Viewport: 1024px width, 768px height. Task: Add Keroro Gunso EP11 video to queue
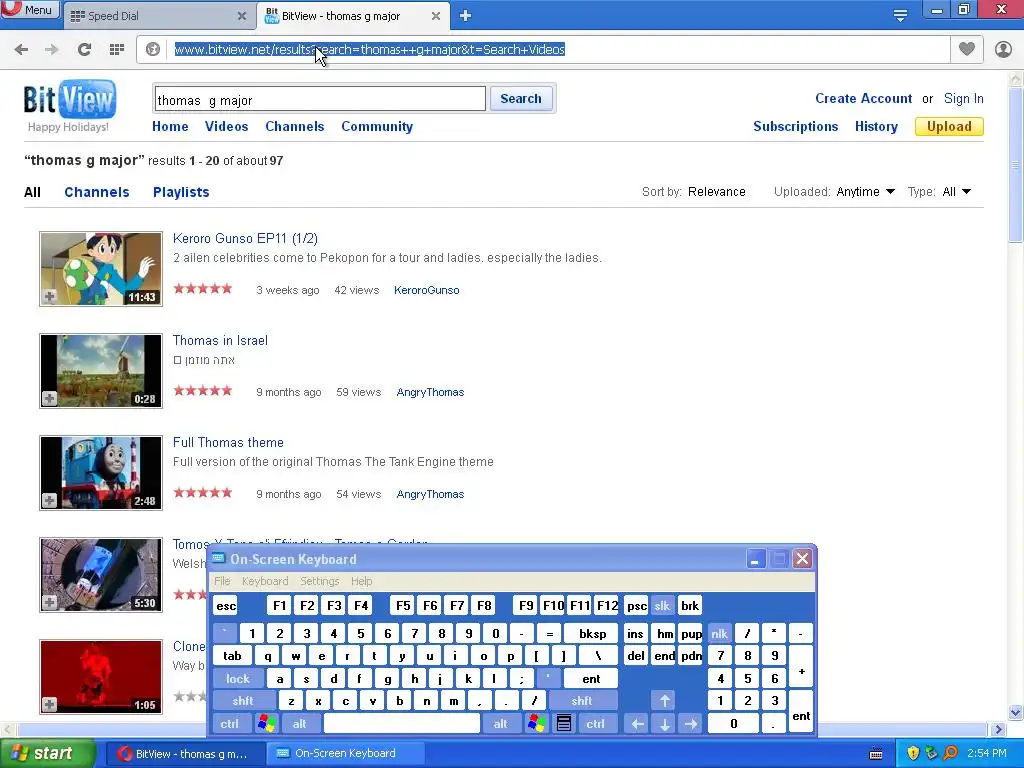pos(50,296)
